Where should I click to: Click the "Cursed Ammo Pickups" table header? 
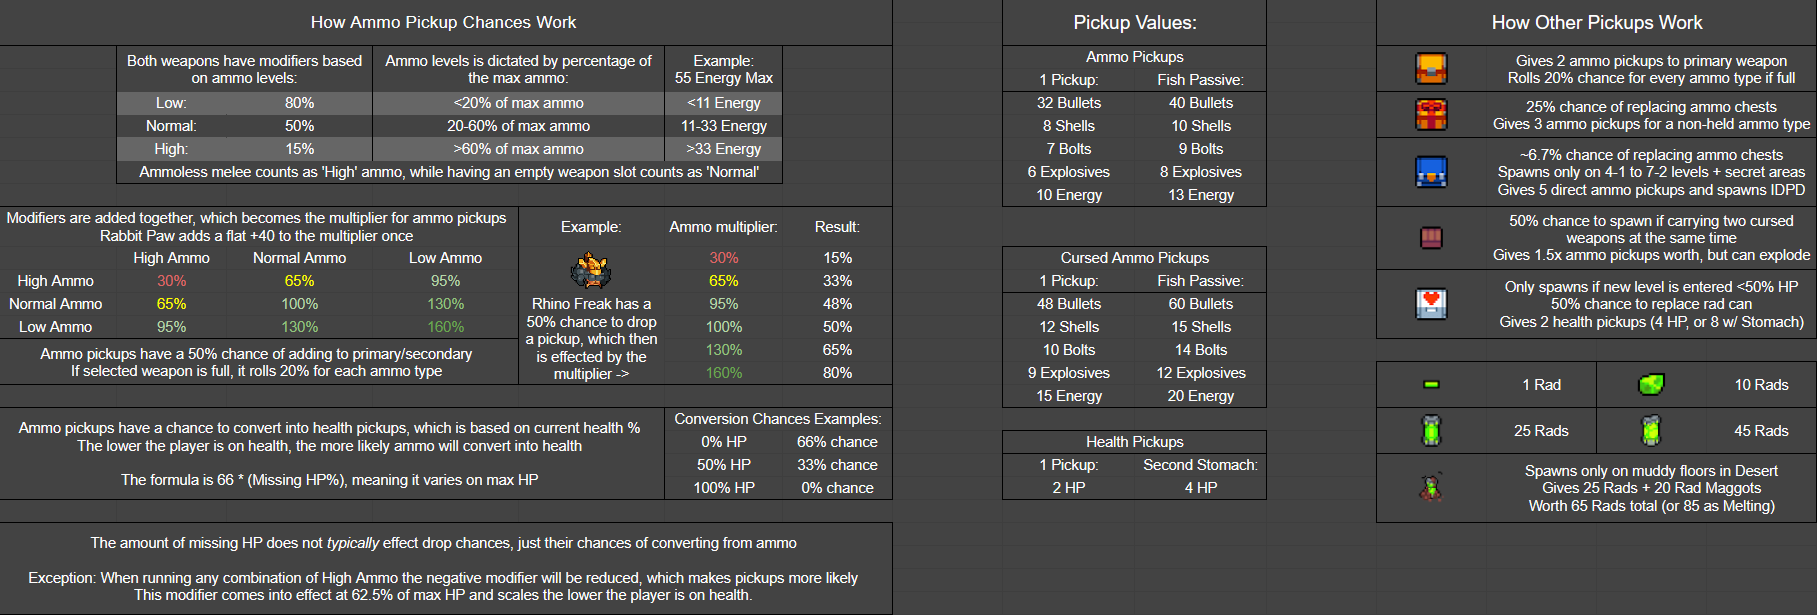click(x=1134, y=258)
